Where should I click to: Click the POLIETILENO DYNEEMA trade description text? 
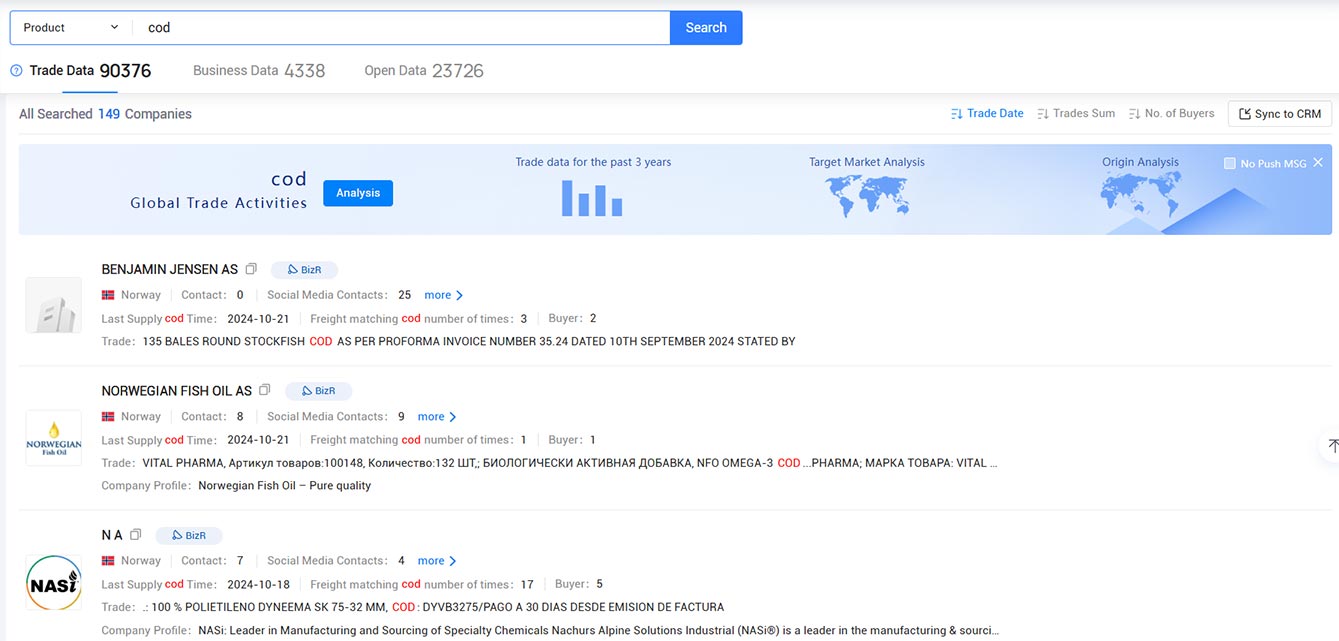pos(433,607)
